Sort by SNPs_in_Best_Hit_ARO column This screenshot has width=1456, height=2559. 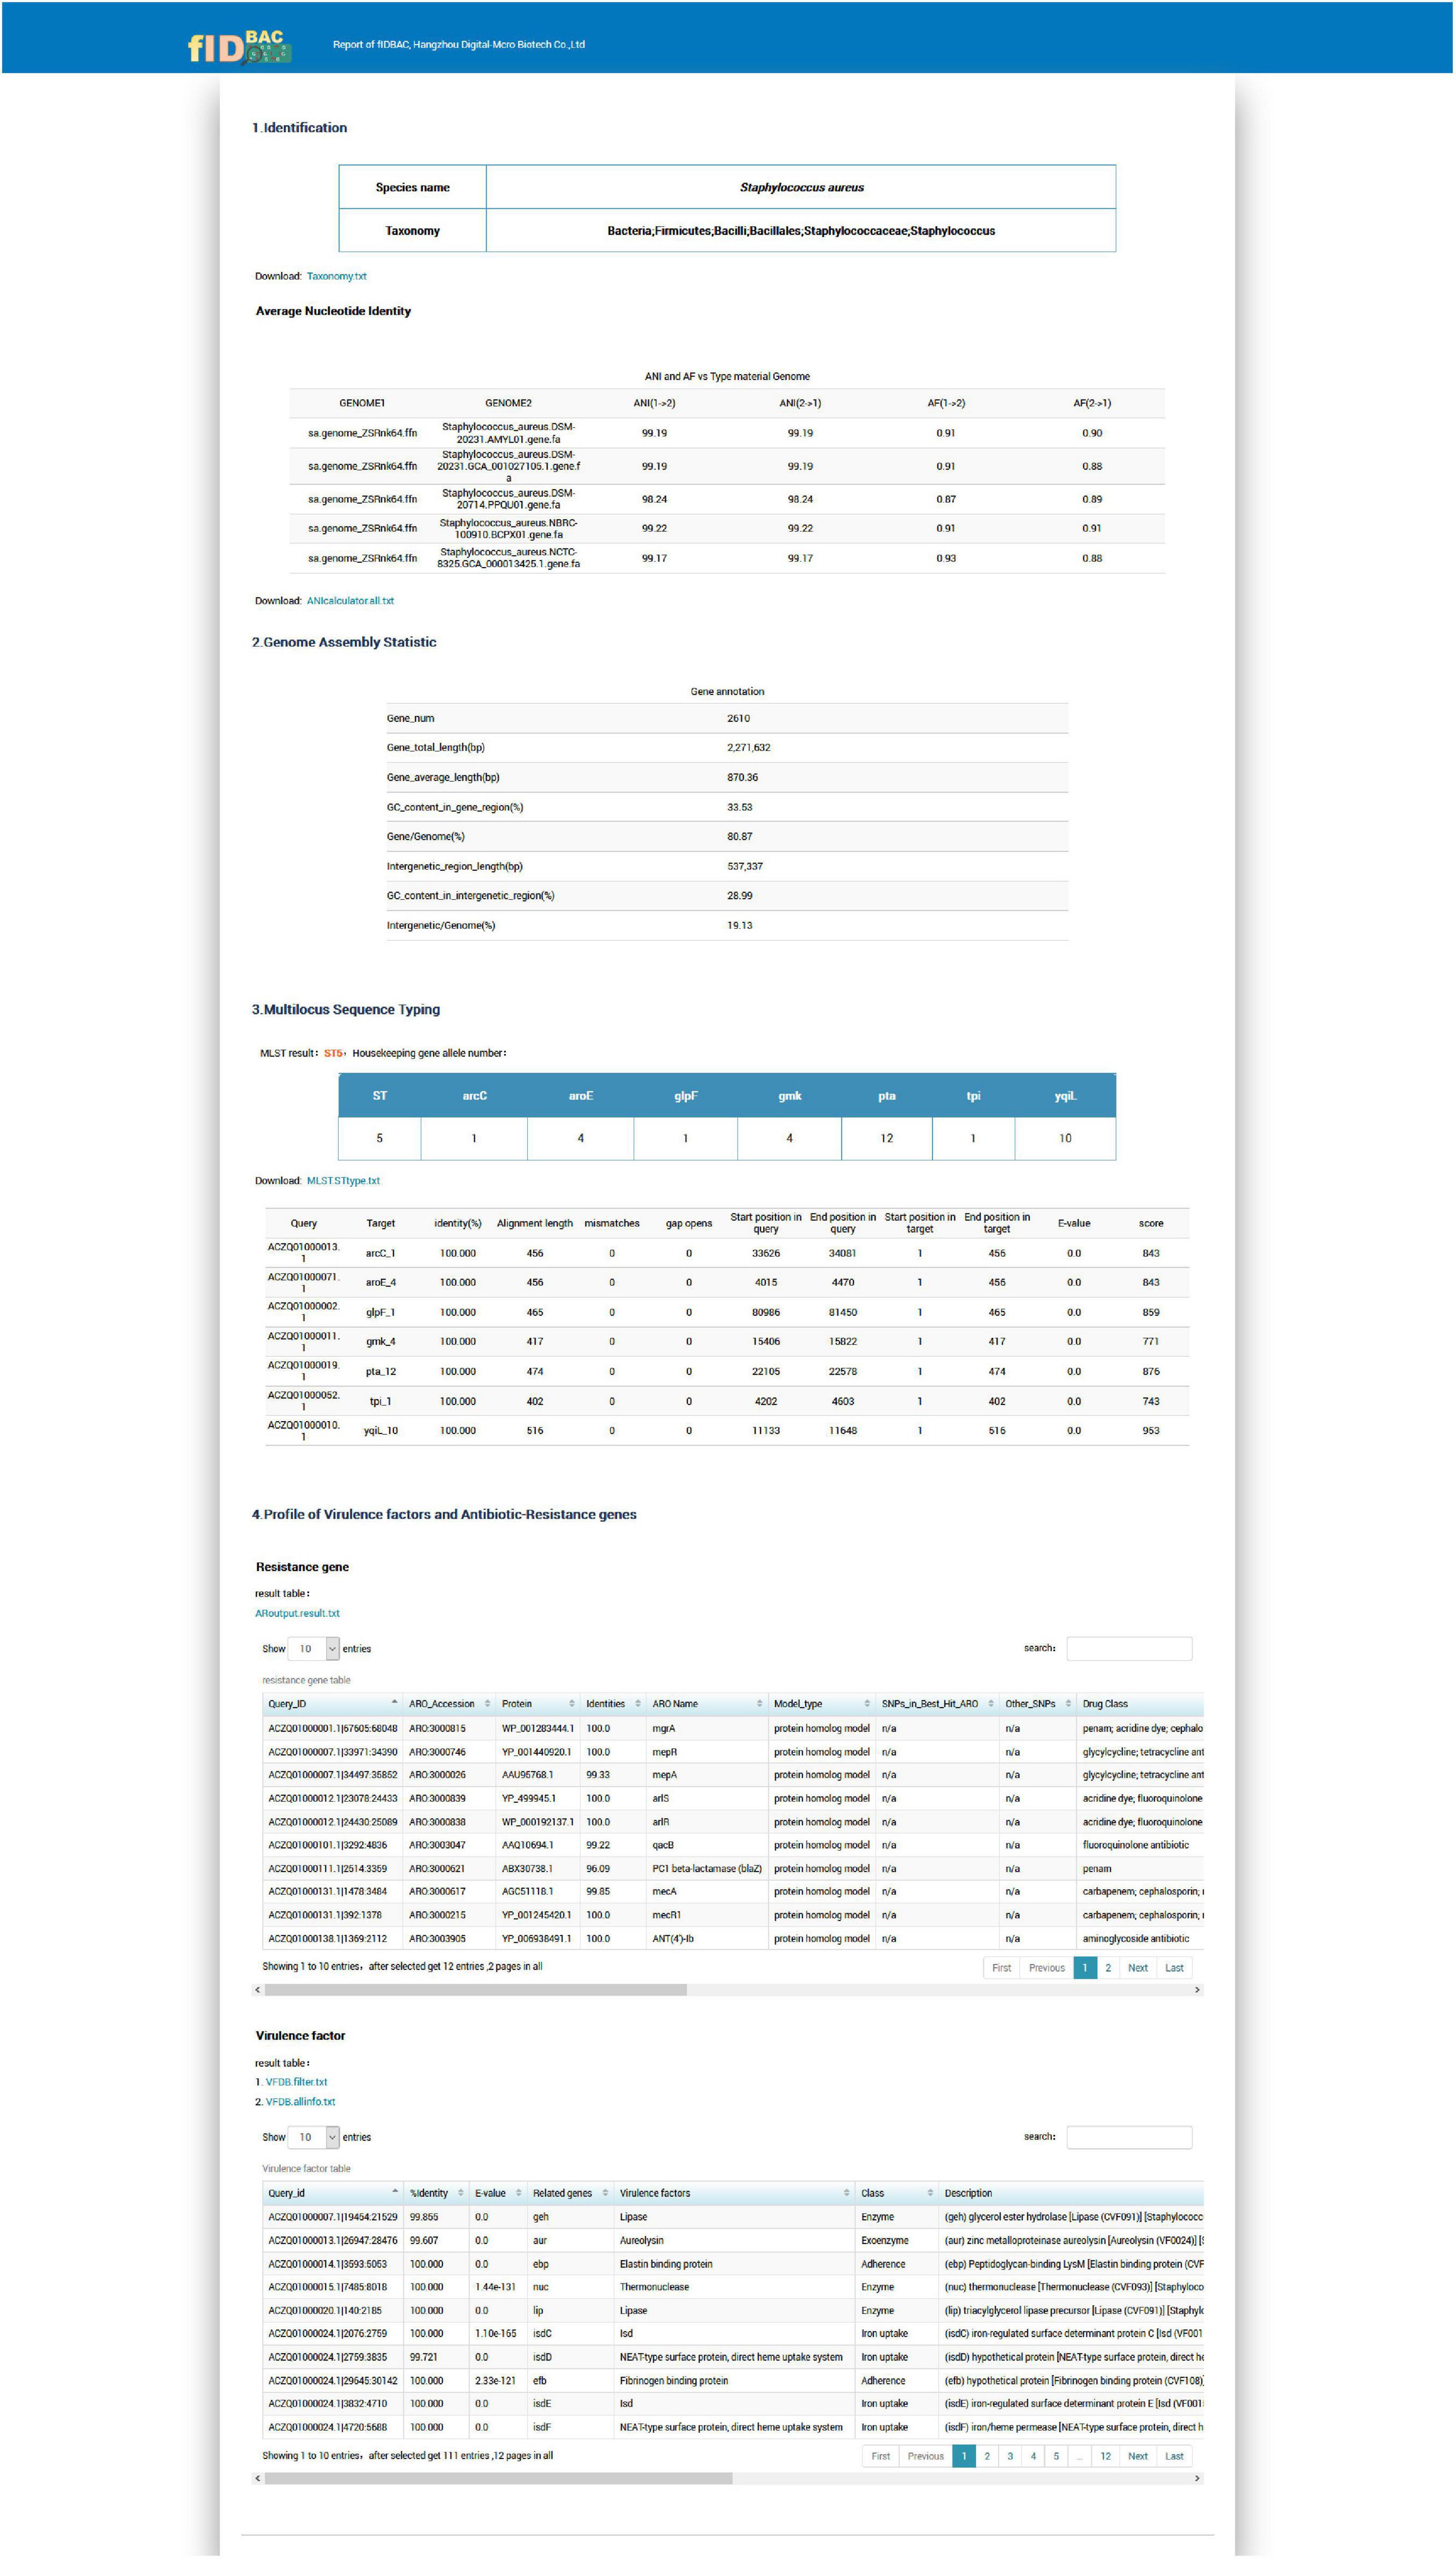937,1704
